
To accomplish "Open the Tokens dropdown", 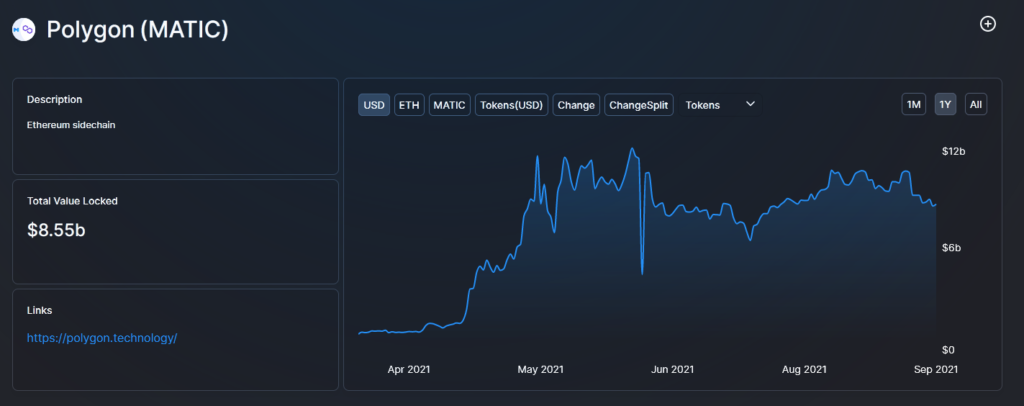I will [x=720, y=105].
